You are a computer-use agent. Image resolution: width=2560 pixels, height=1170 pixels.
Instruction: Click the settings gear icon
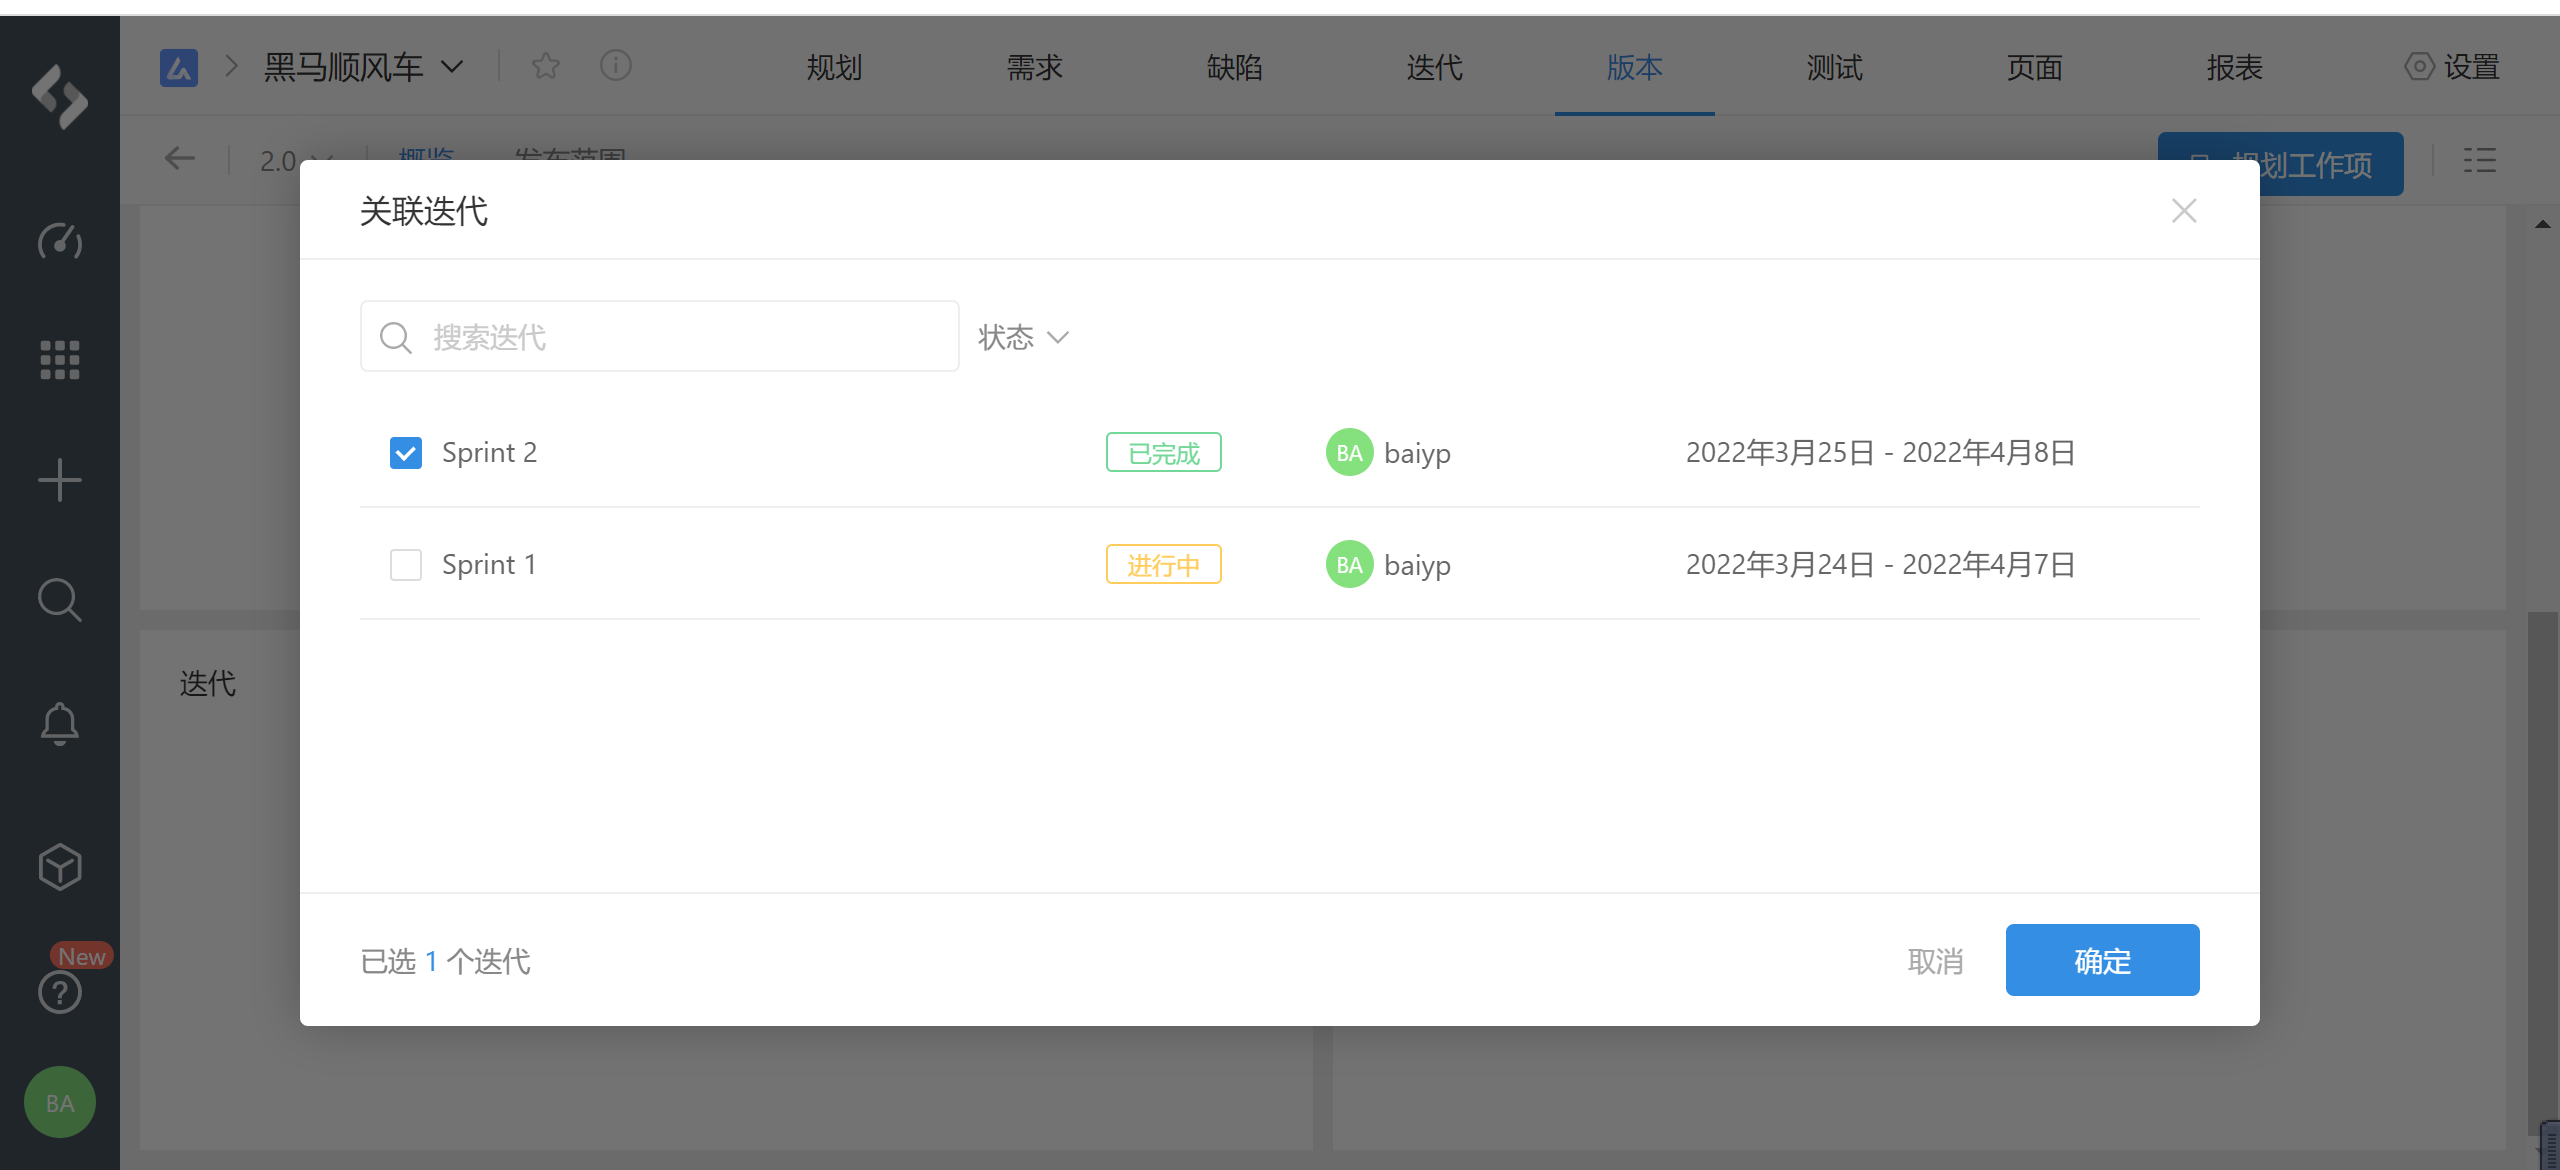point(2419,67)
